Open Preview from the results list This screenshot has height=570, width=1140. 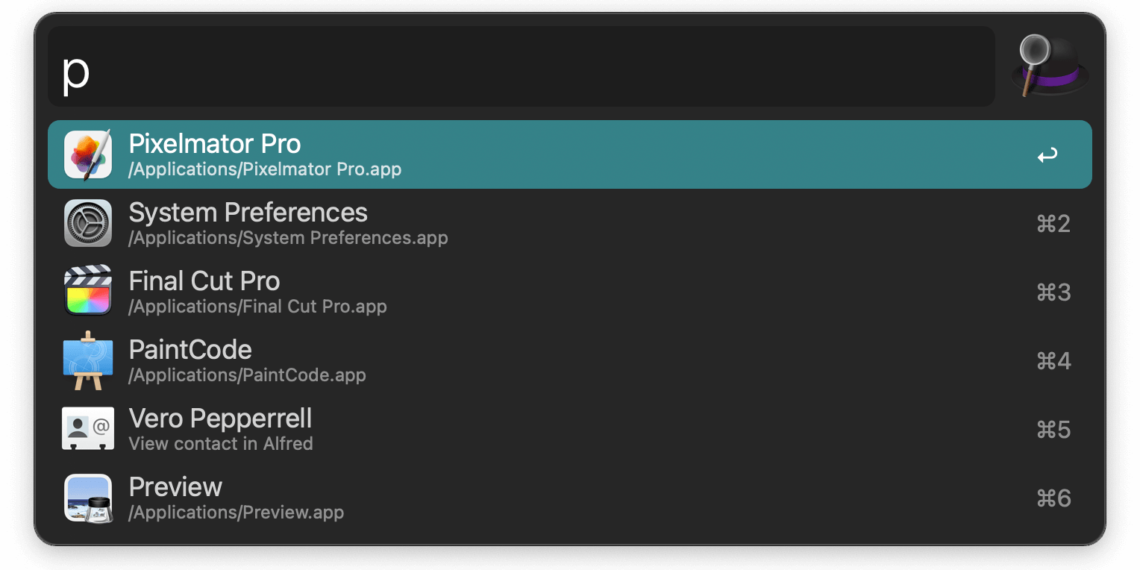[569, 497]
